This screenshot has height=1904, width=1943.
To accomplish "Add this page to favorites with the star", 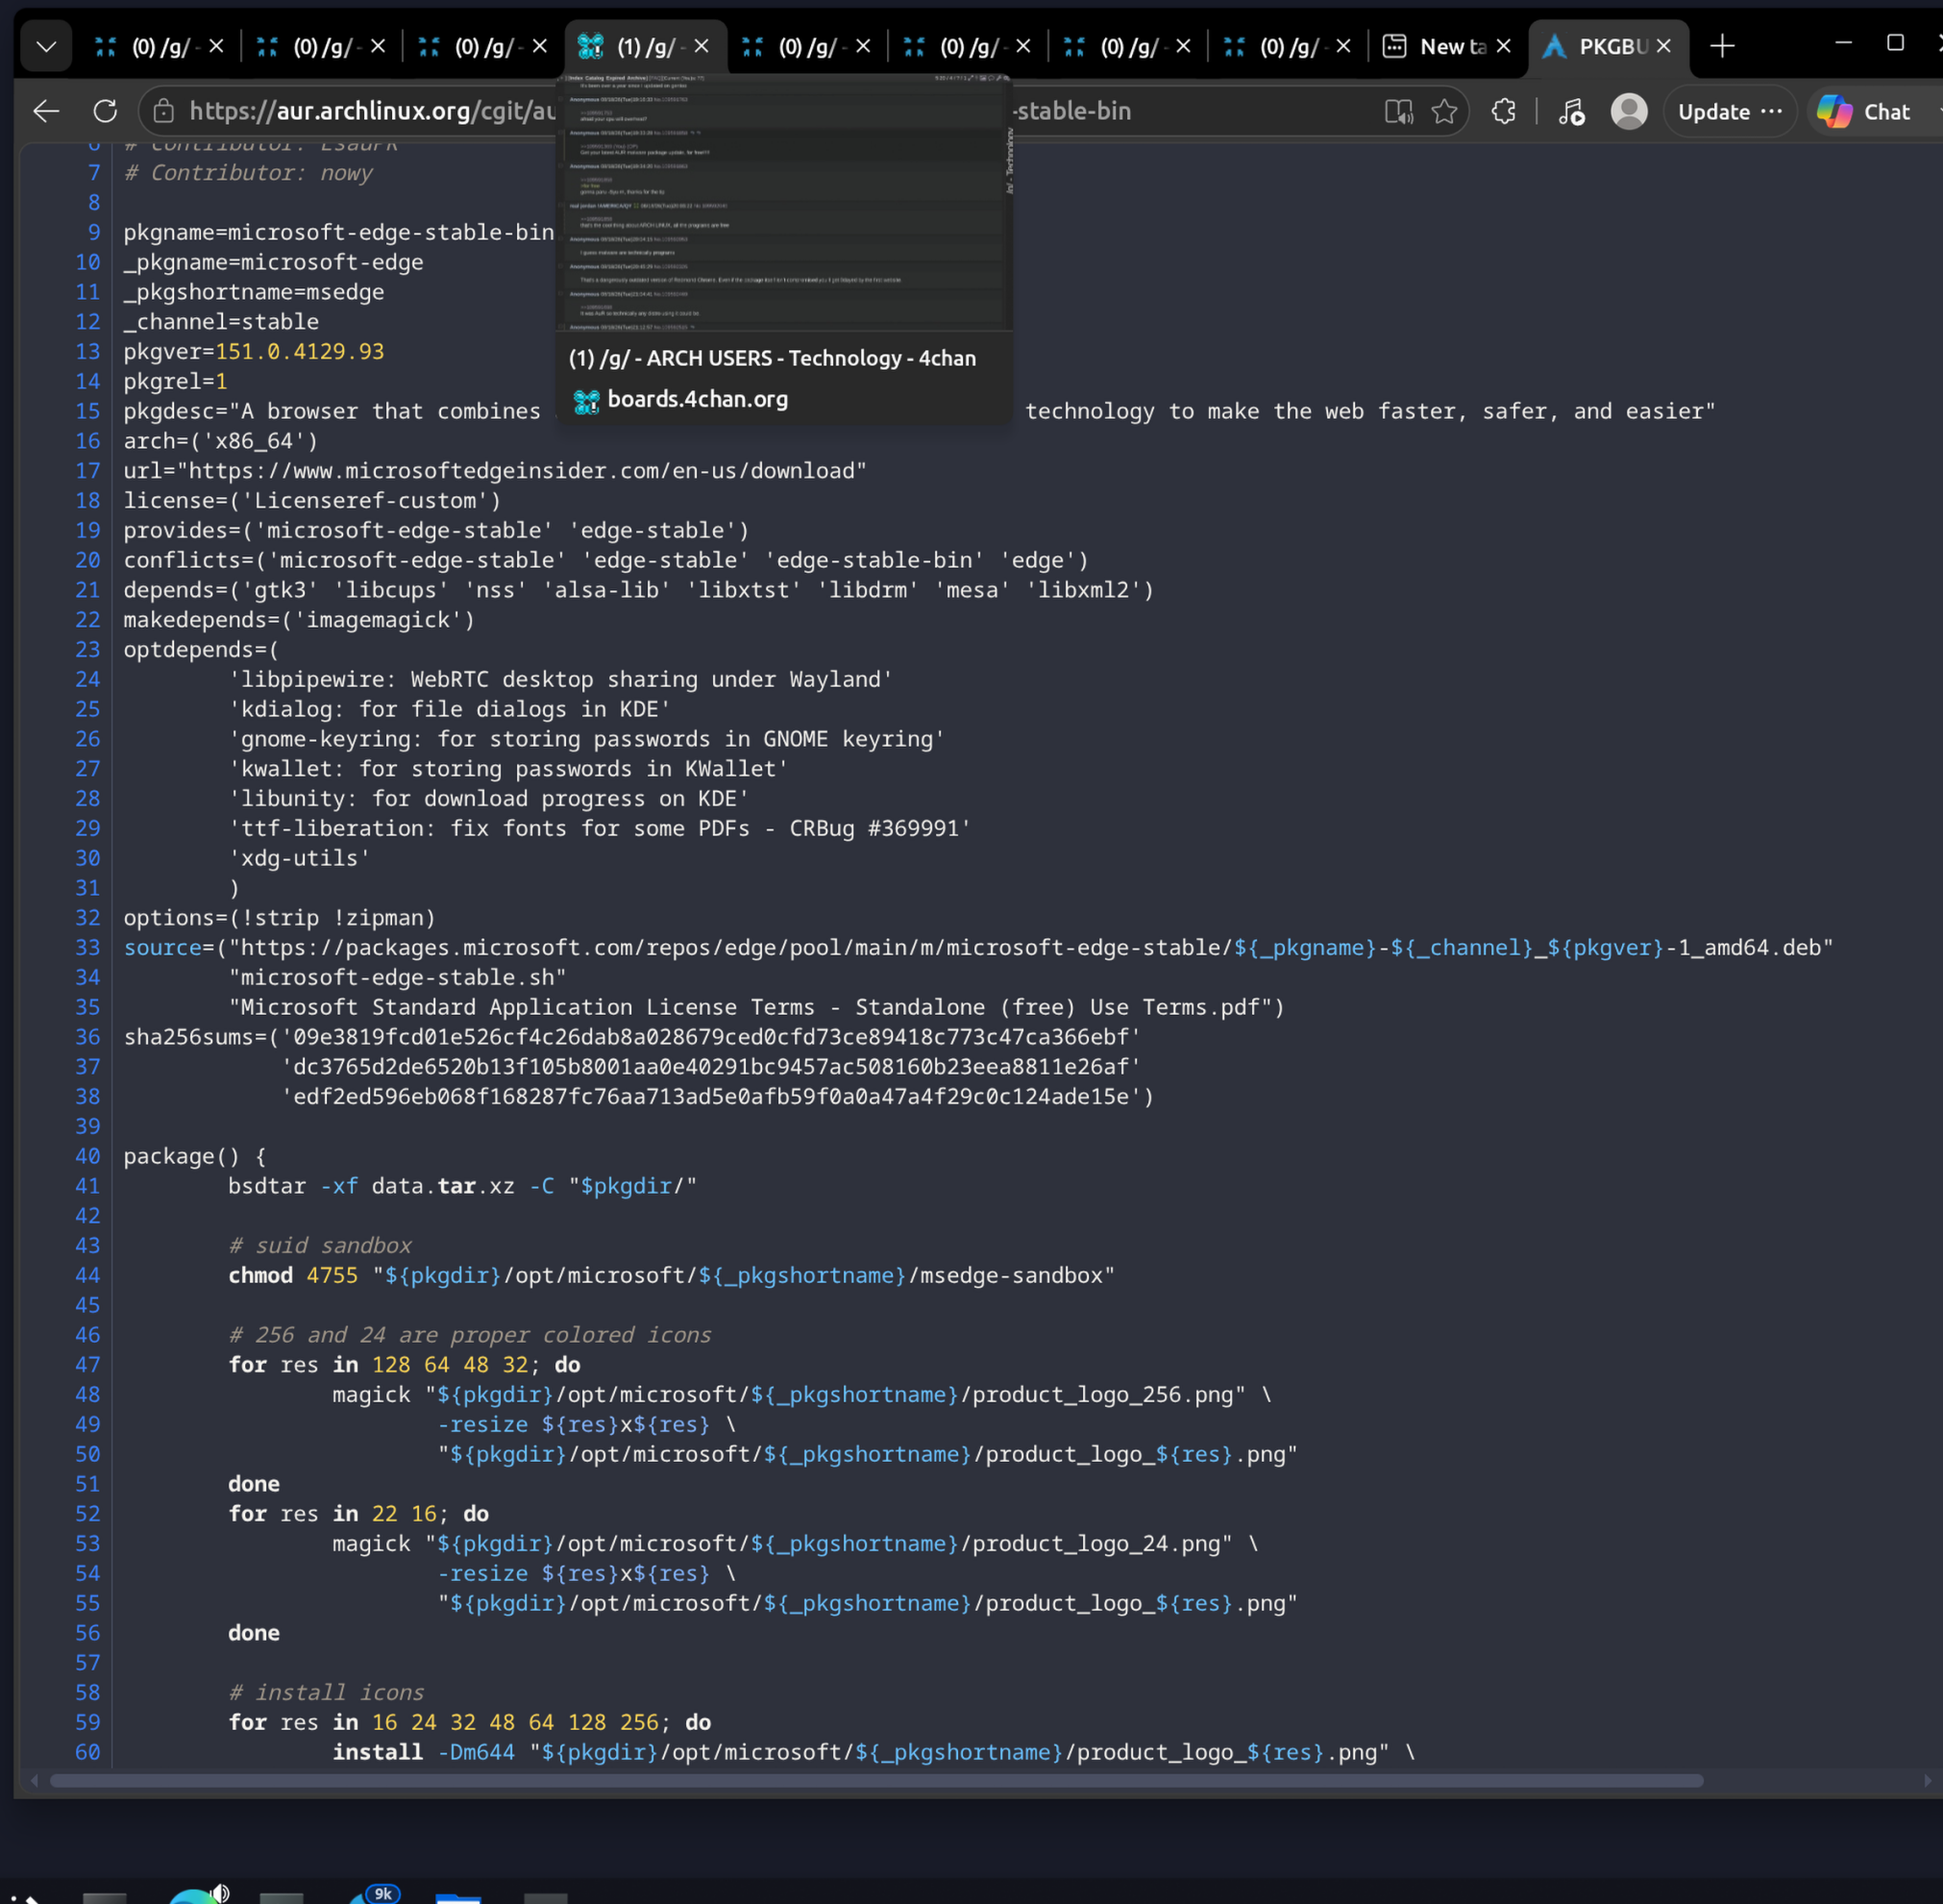I will pyautogui.click(x=1444, y=111).
